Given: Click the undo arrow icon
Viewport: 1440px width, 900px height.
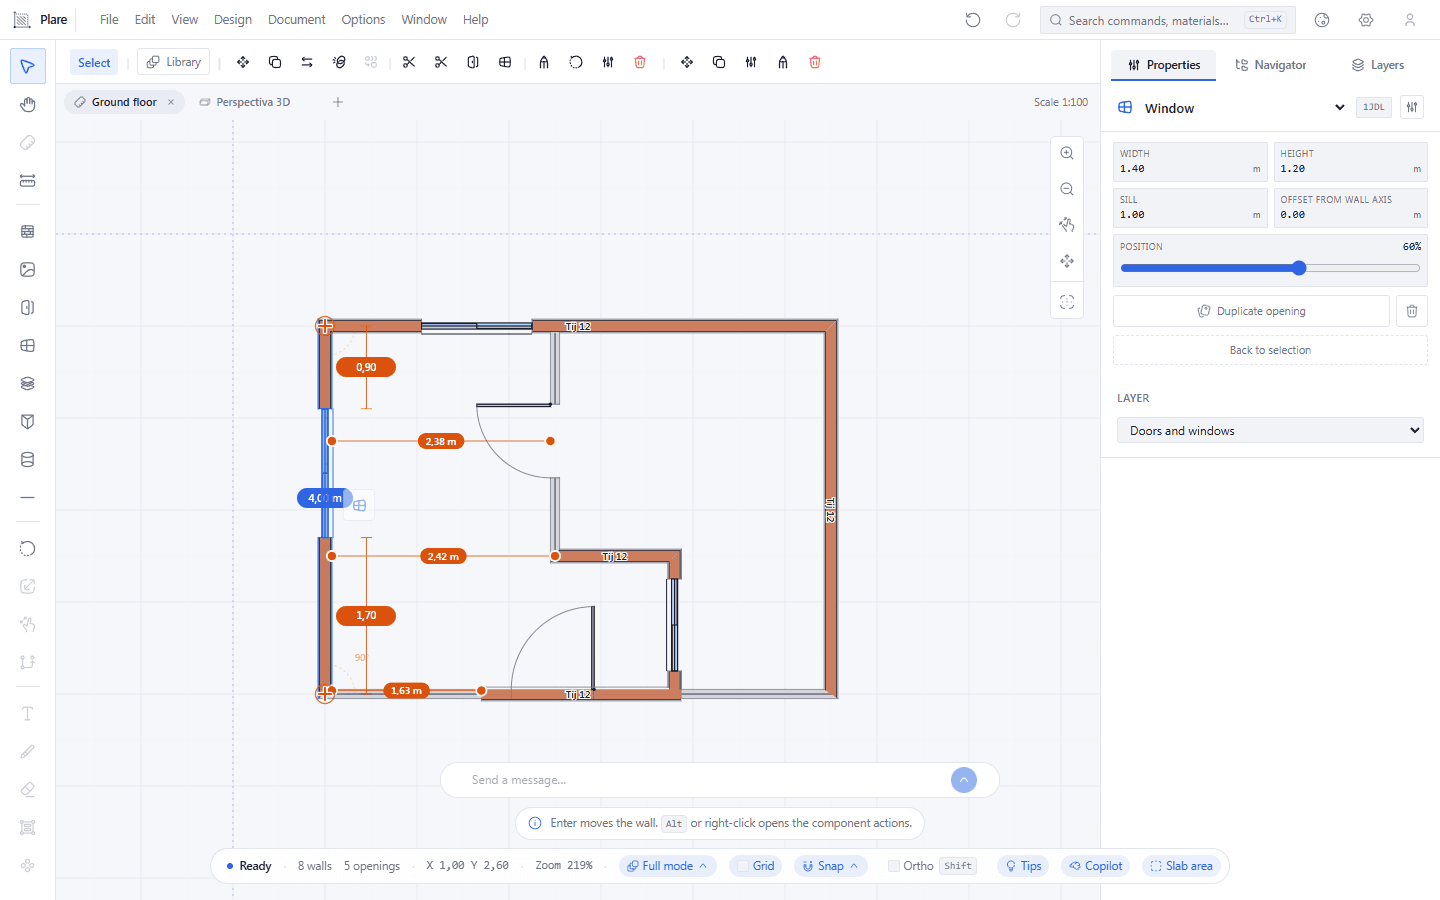Looking at the screenshot, I should click(973, 20).
